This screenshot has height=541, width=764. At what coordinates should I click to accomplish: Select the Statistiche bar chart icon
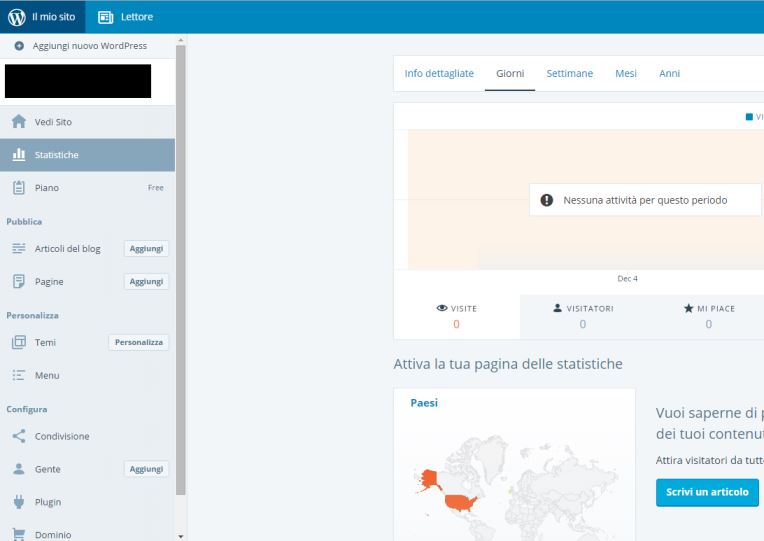[18, 155]
